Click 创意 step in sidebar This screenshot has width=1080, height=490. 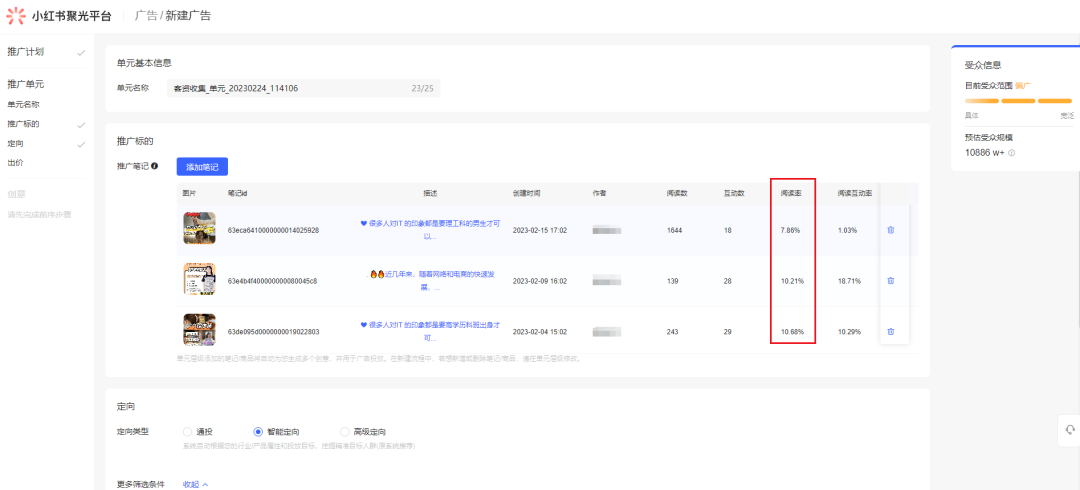tap(17, 194)
